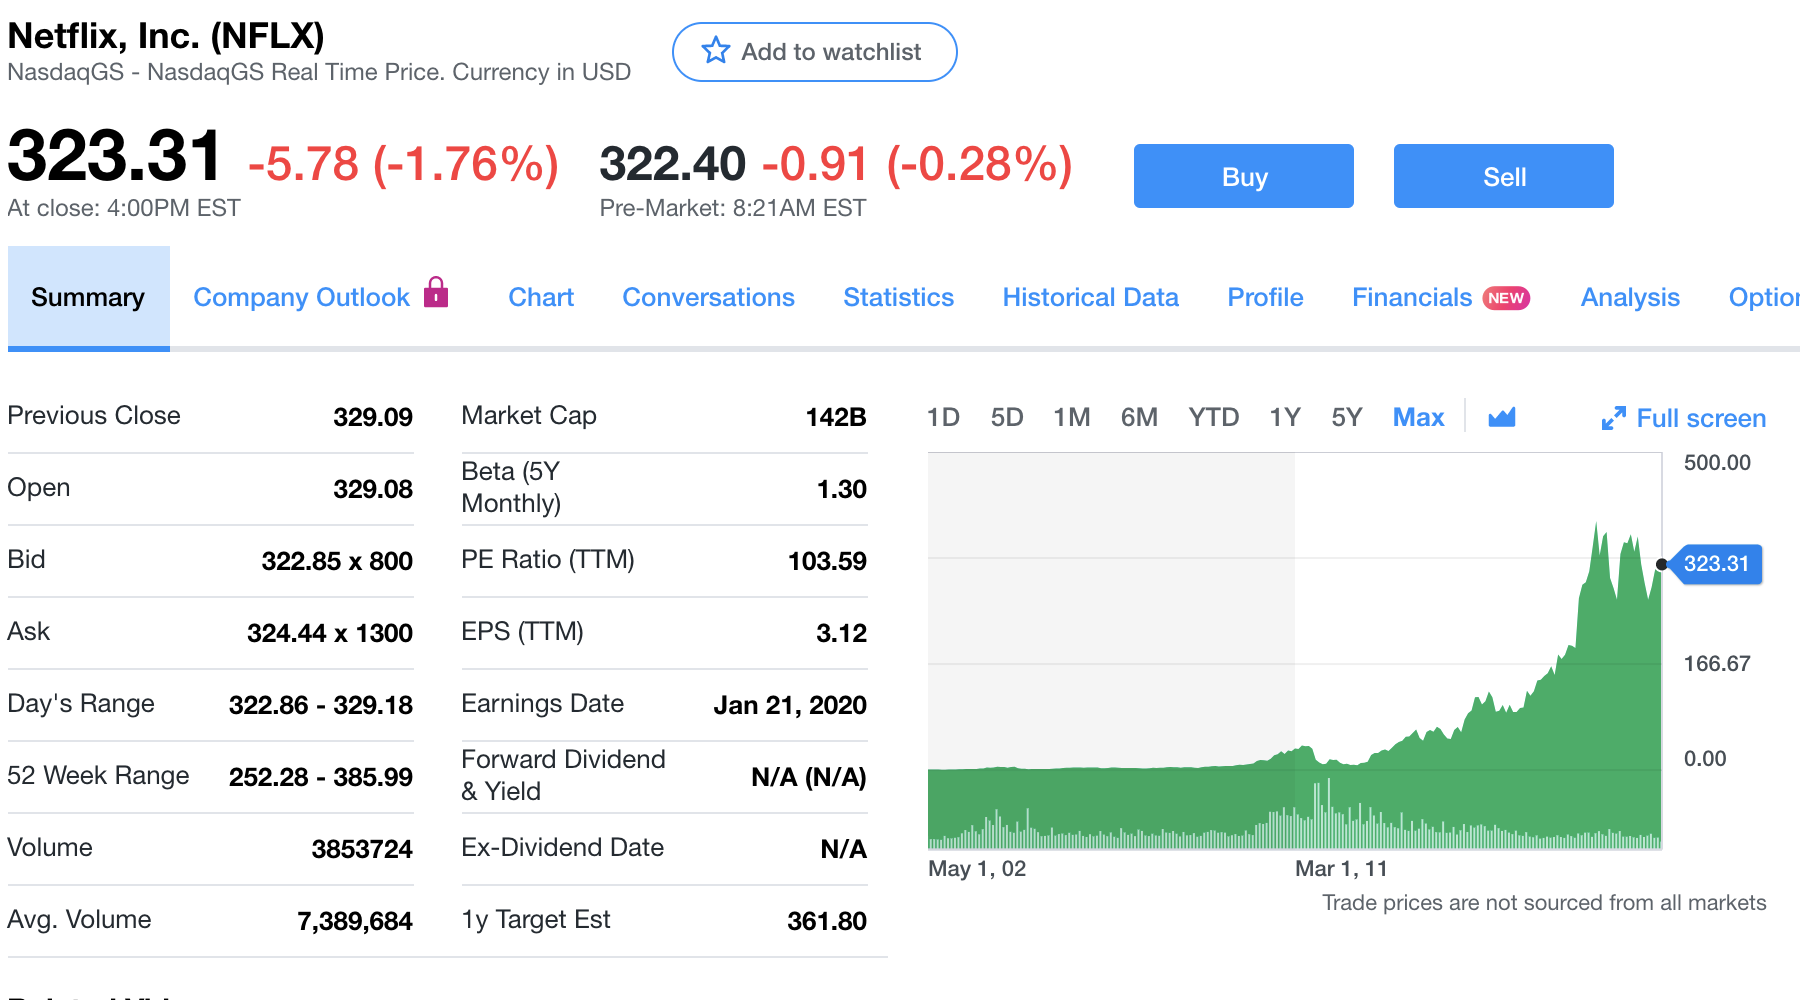Image resolution: width=1800 pixels, height=1000 pixels.
Task: Click the -5.78 (-1.76%) change figure
Action: pos(403,164)
